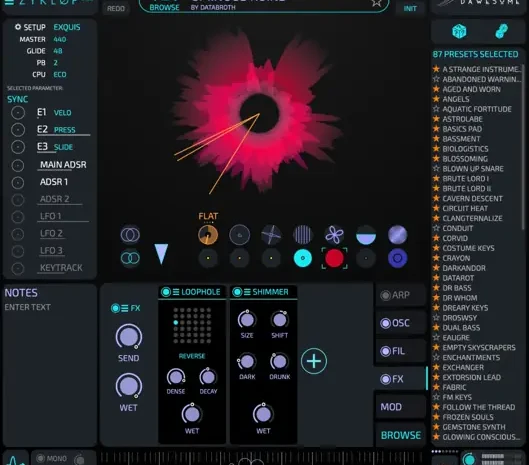Change the E2 PRESS source
This screenshot has height=465, width=529.
pyautogui.click(x=64, y=130)
